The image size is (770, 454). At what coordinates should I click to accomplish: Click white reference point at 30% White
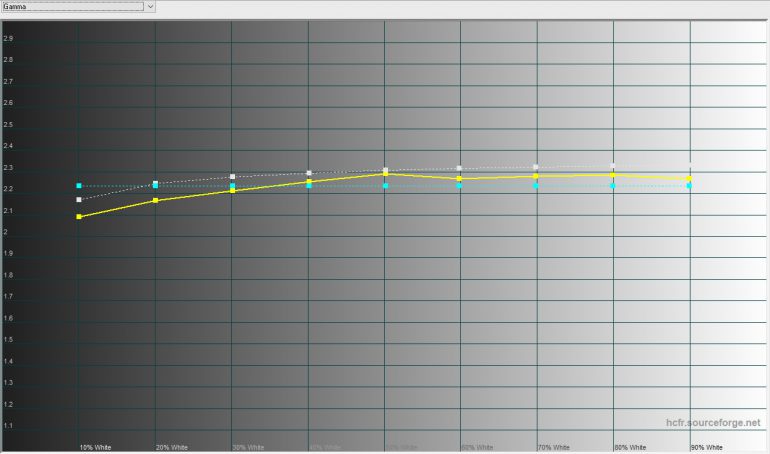(x=232, y=177)
